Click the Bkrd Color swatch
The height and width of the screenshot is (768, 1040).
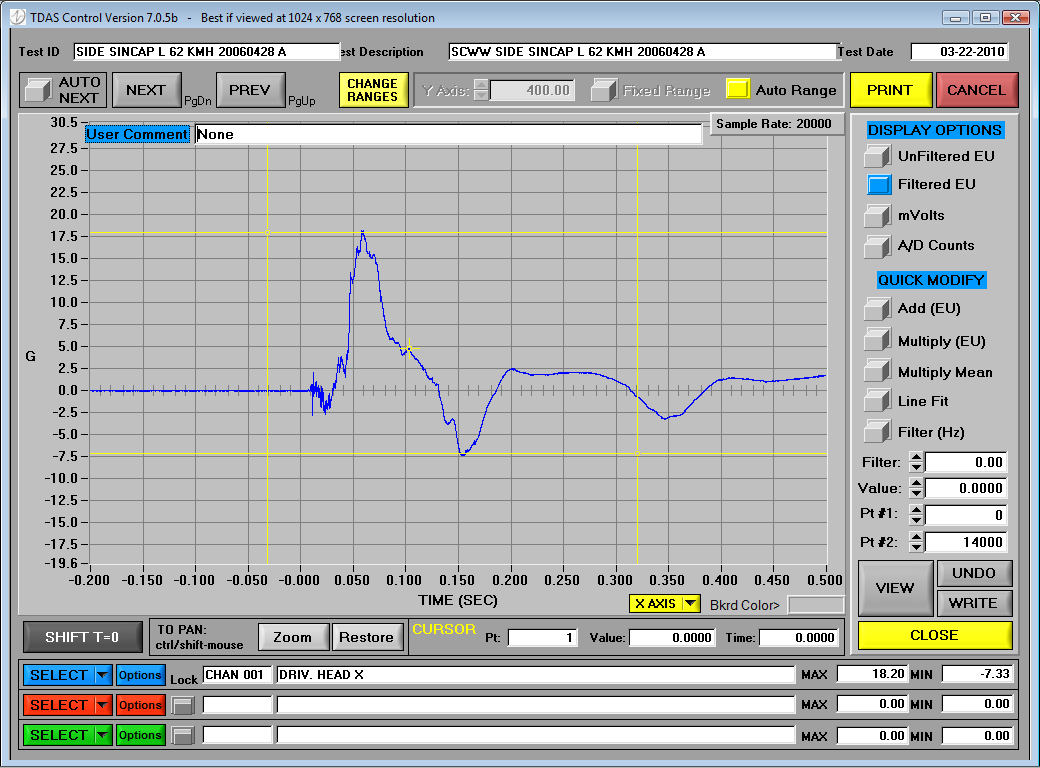coord(815,605)
